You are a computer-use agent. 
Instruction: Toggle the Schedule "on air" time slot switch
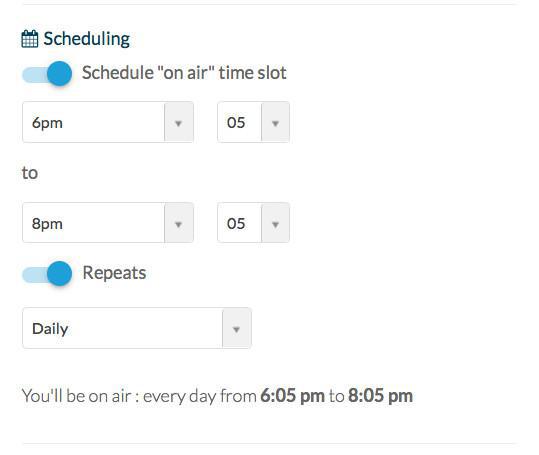47,74
